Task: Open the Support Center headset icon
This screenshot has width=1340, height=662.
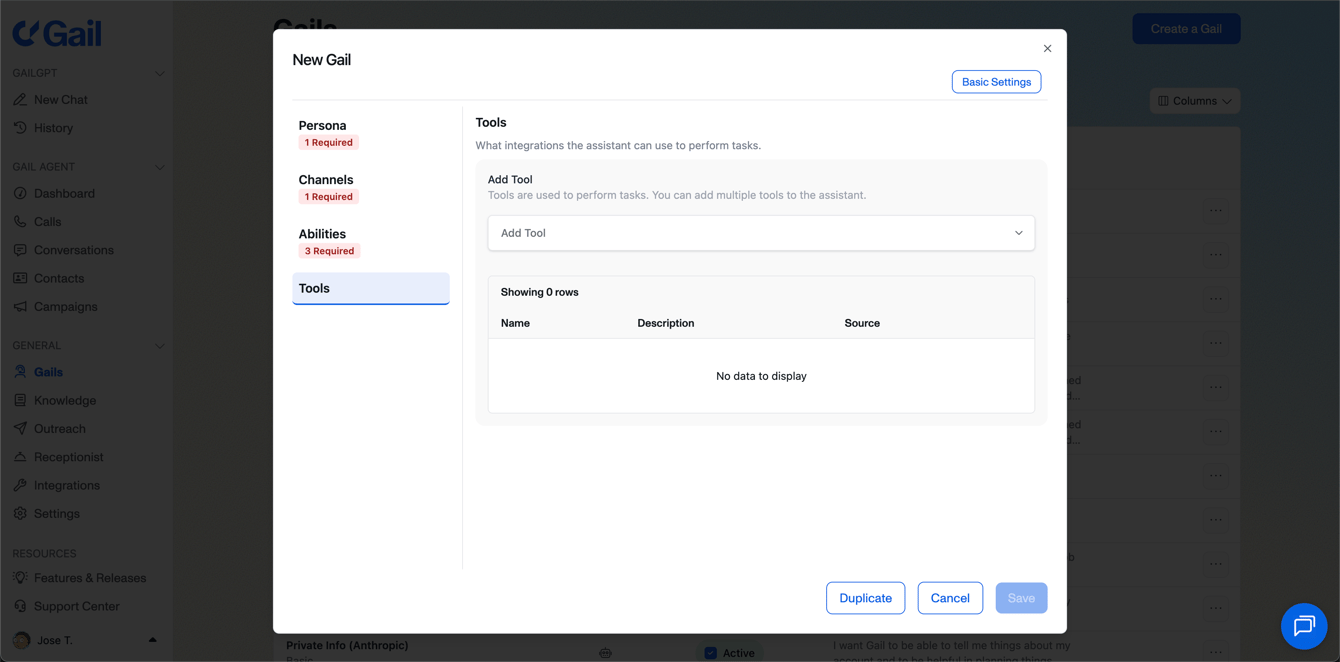Action: [x=20, y=606]
